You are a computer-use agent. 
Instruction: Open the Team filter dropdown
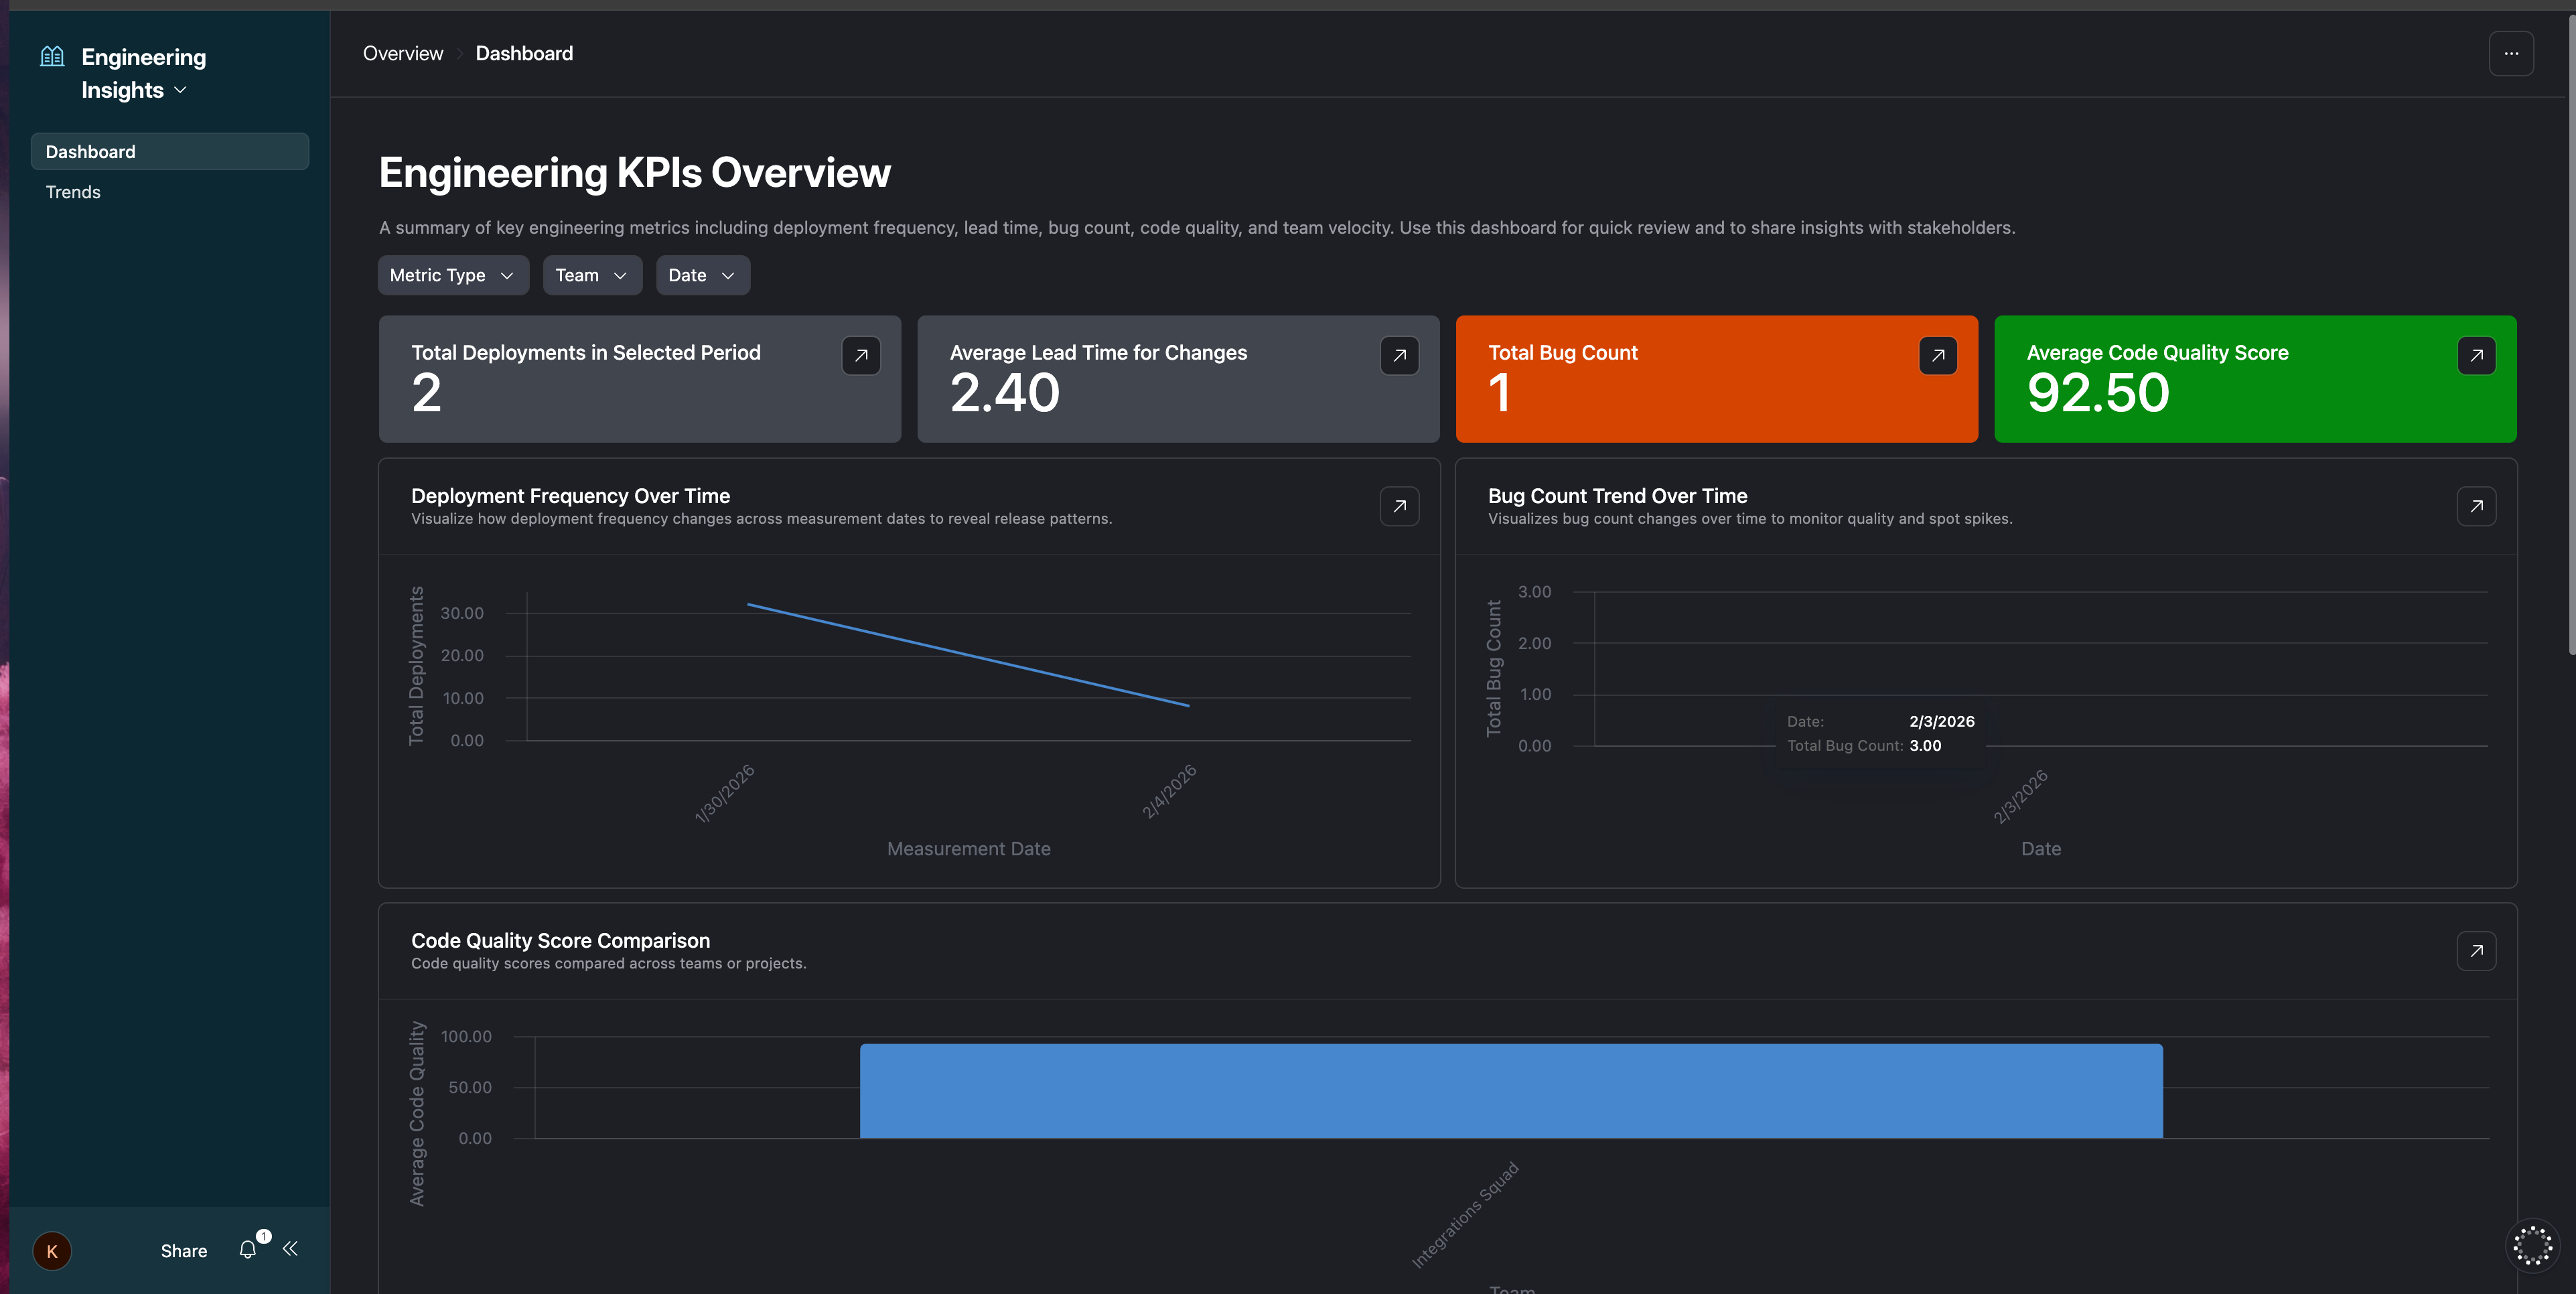coord(591,276)
